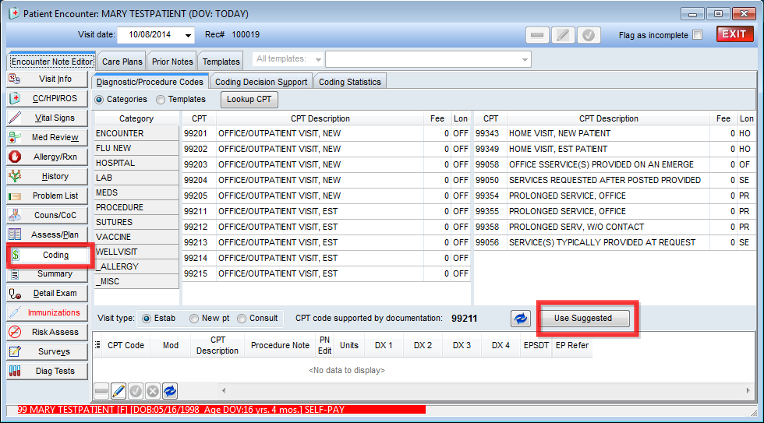
Task: Open the Allergy/Rxn section
Action: click(47, 157)
